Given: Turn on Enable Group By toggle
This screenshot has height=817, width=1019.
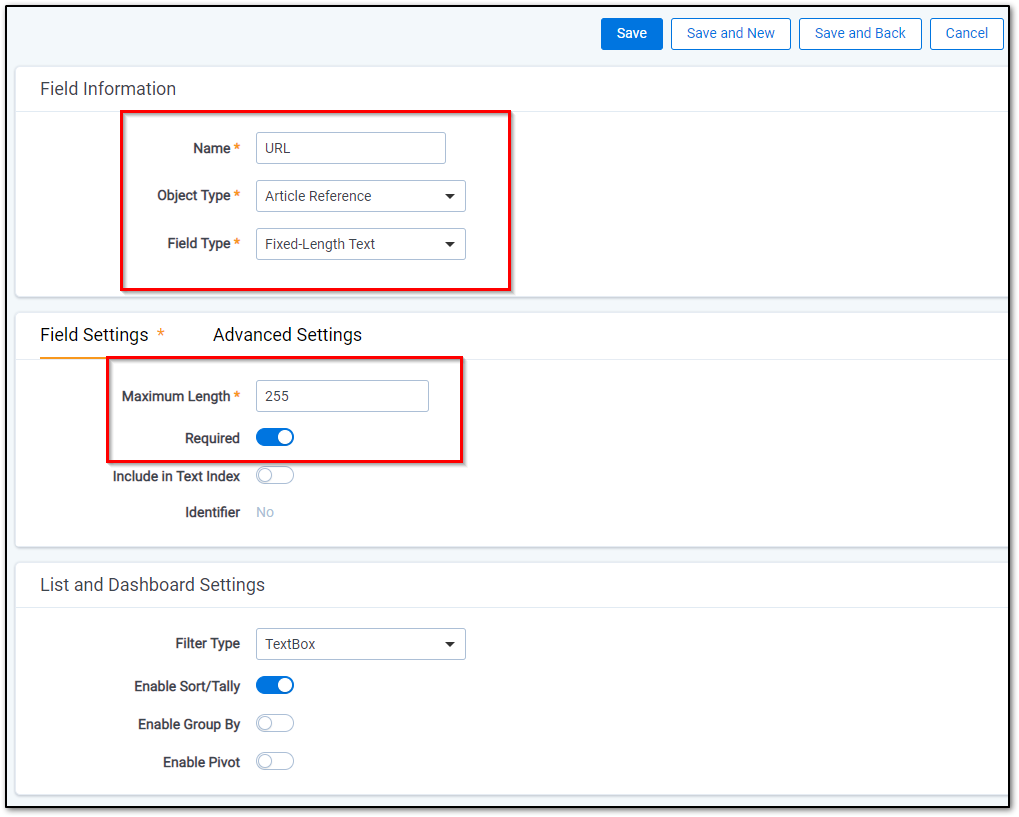Looking at the screenshot, I should coord(275,723).
